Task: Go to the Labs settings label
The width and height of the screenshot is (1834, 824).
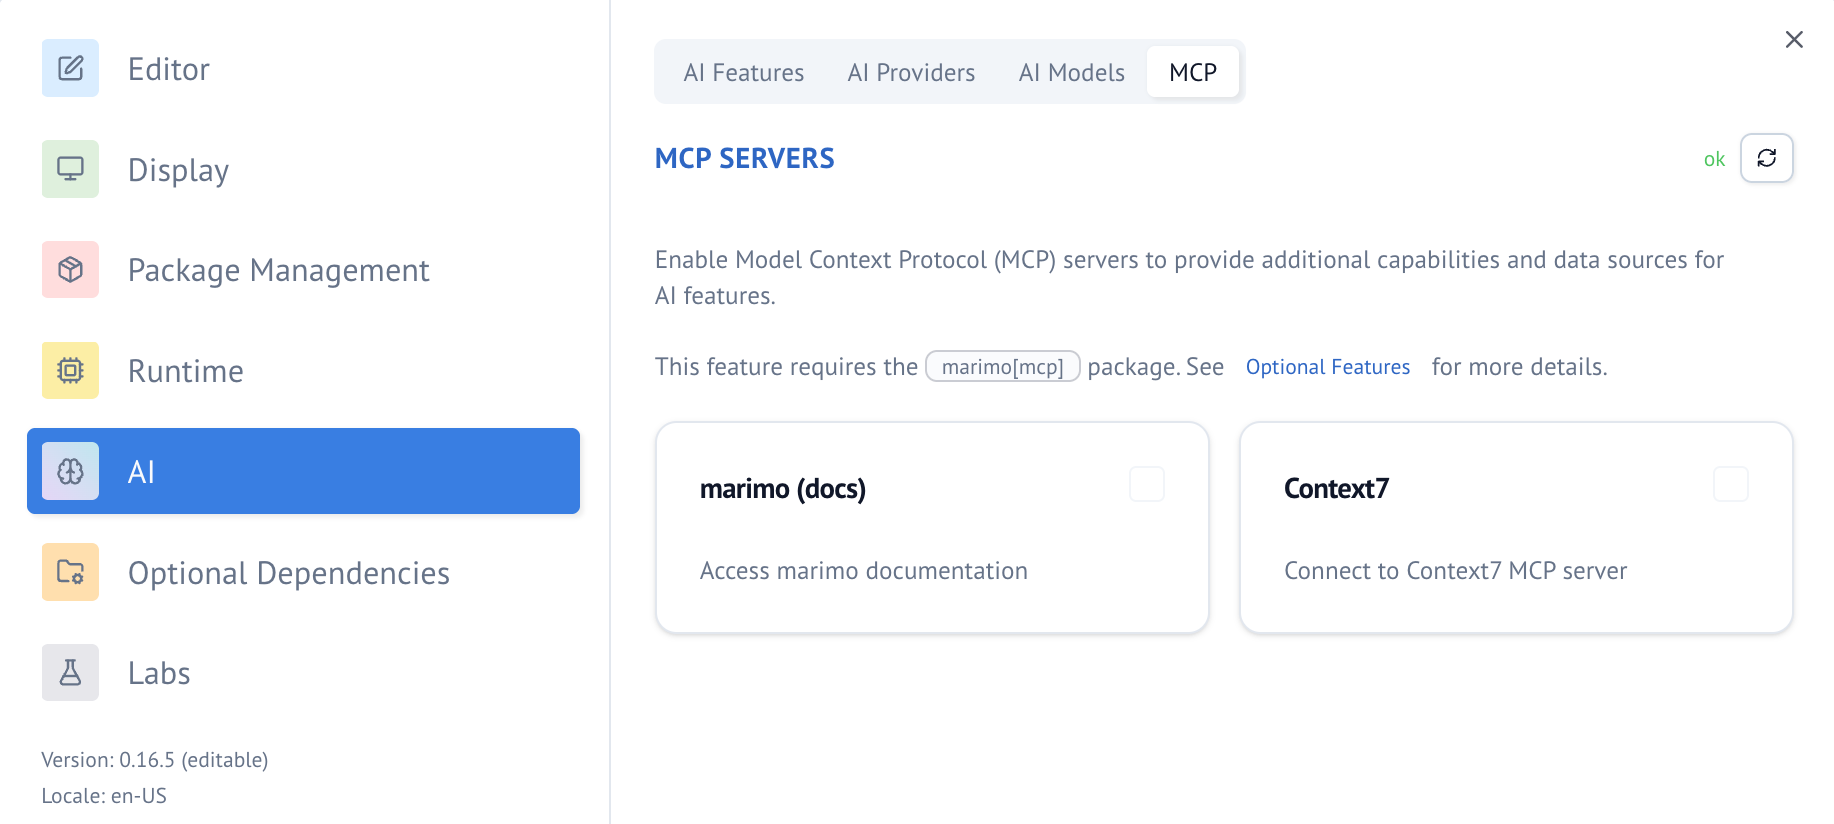Action: 159,673
